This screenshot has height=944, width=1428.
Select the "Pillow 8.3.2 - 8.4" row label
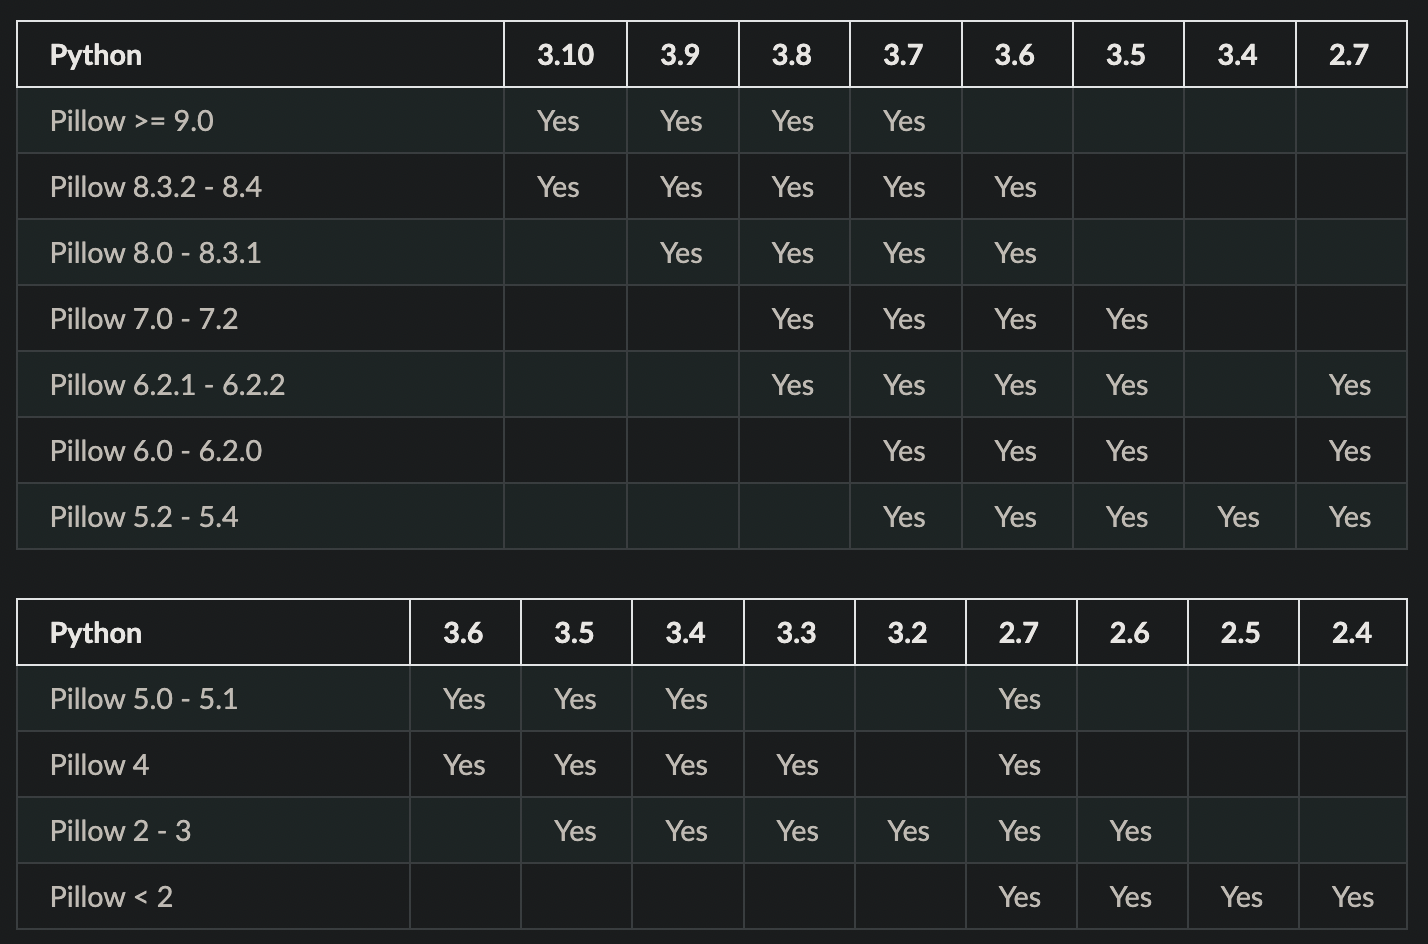pyautogui.click(x=155, y=187)
